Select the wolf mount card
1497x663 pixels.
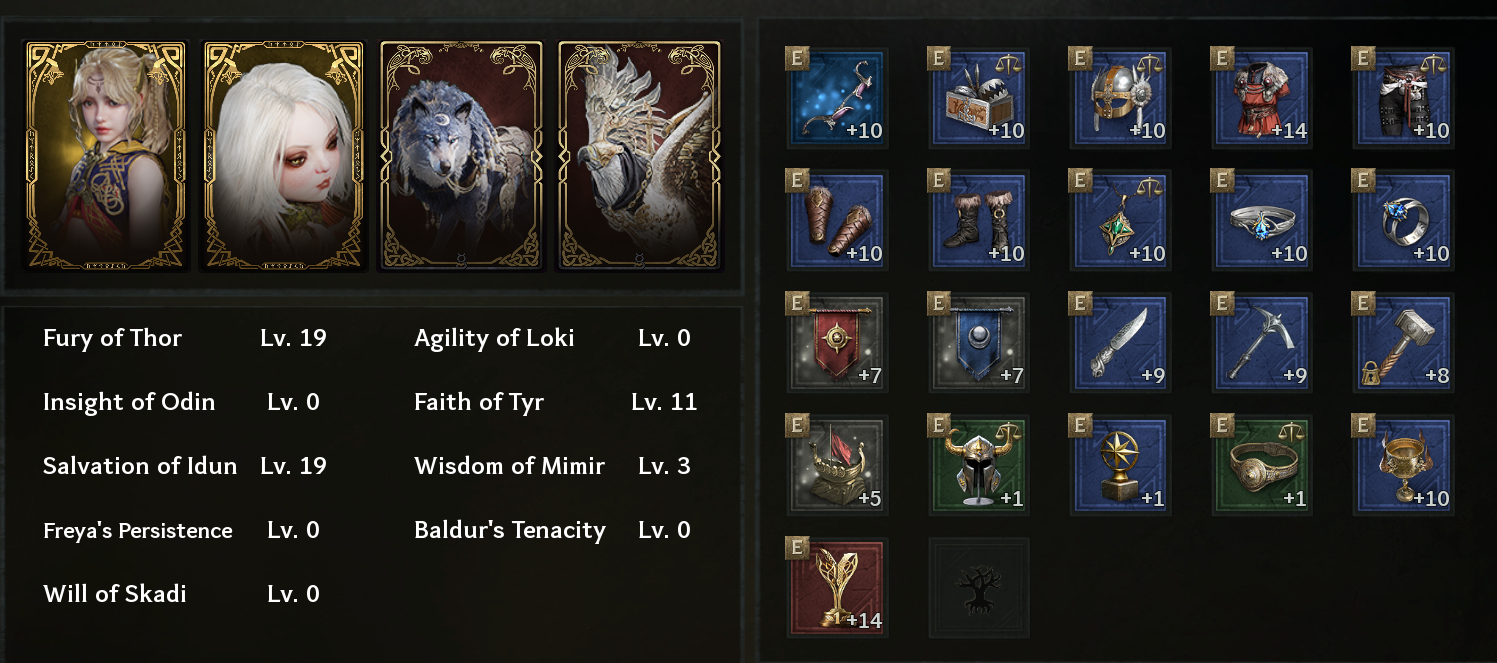point(461,156)
